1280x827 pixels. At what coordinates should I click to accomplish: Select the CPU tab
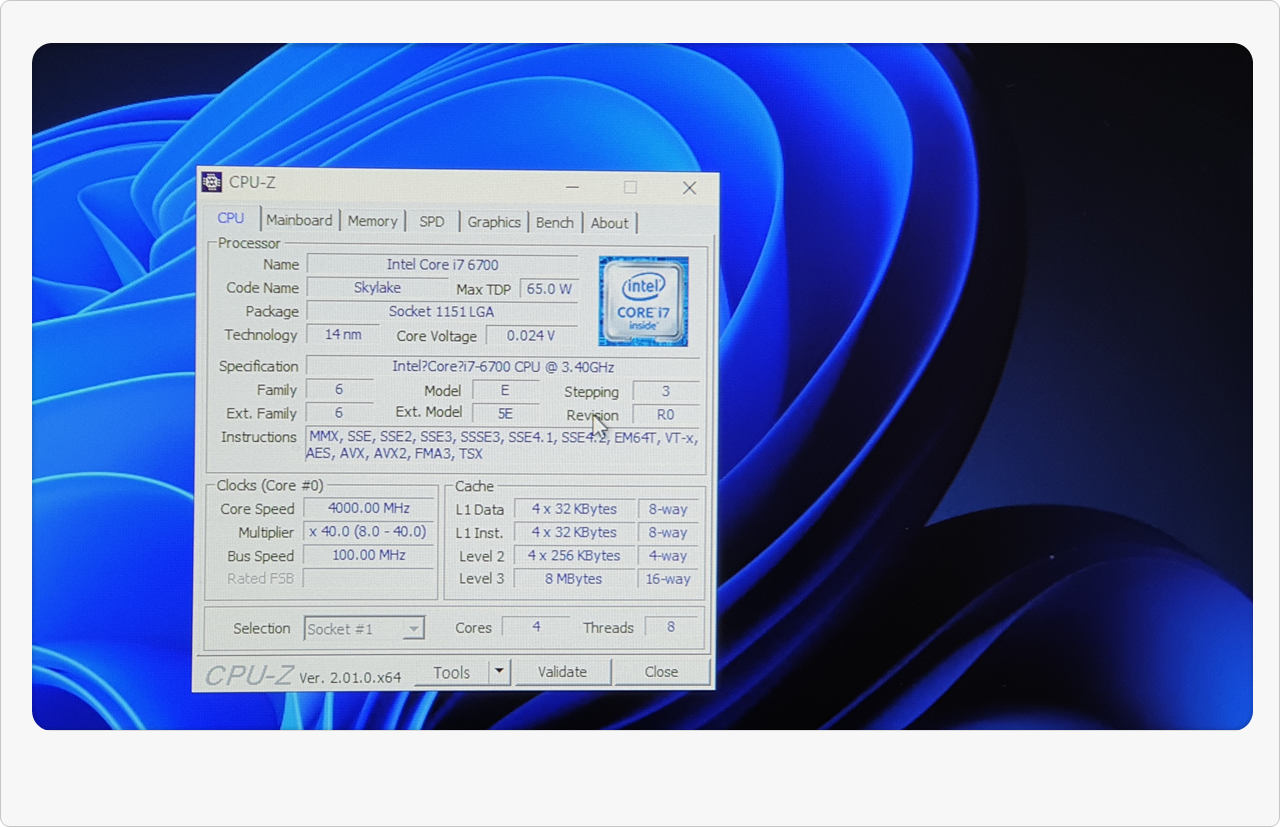pos(230,218)
